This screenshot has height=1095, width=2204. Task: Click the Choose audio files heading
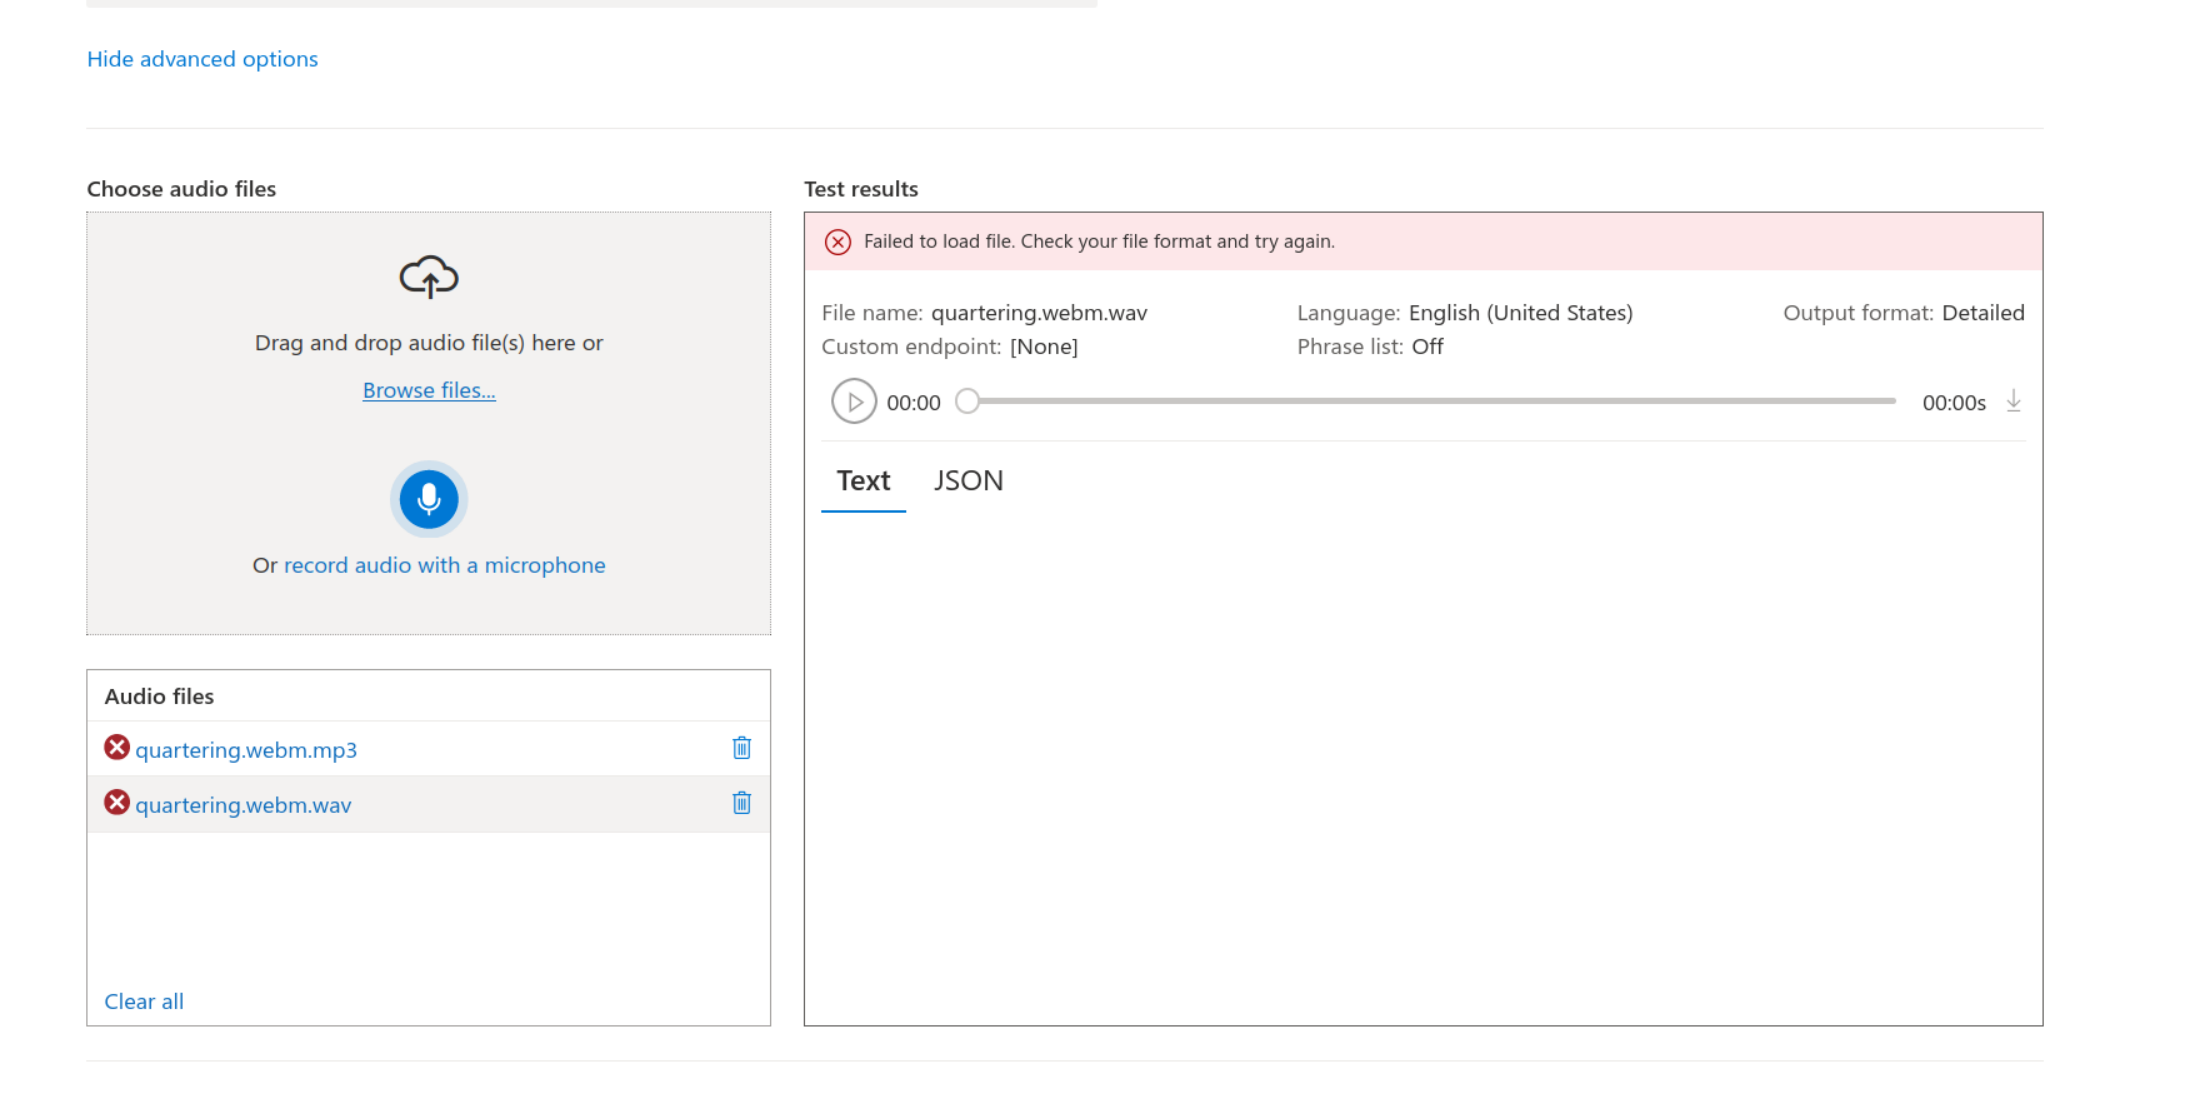pos(181,189)
